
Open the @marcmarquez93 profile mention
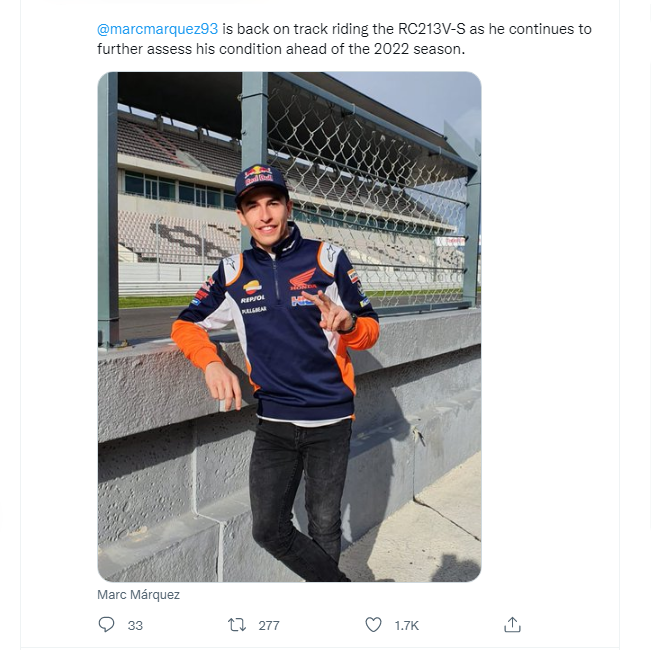tap(157, 29)
